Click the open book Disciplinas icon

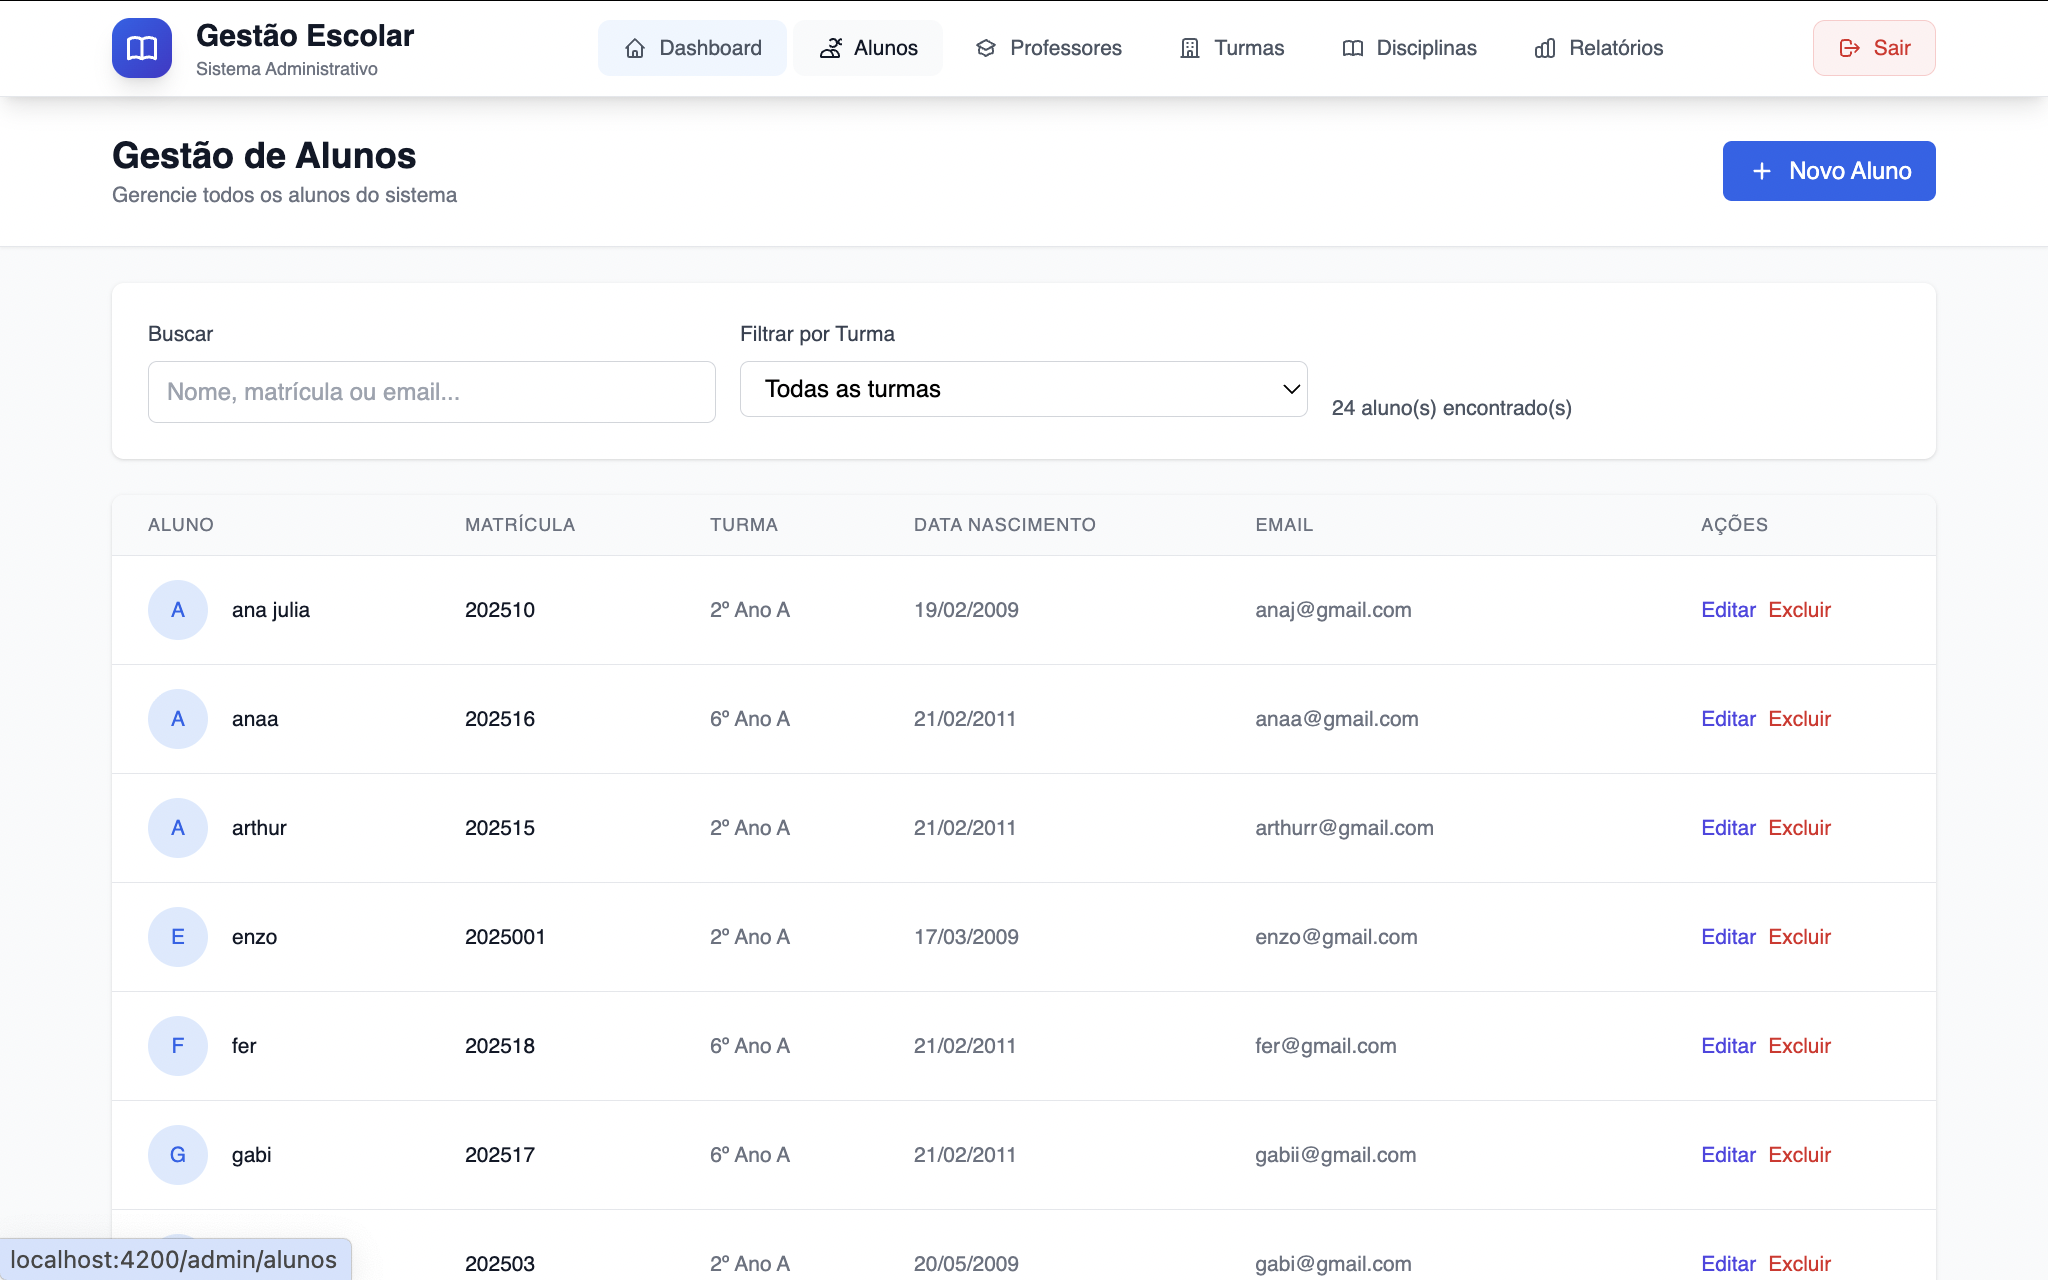(x=1353, y=48)
